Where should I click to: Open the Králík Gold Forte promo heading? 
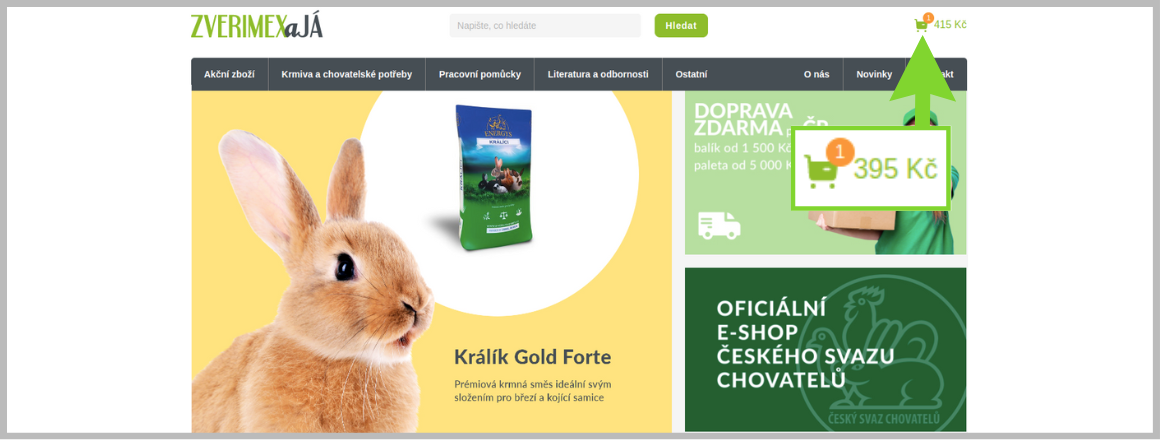pos(533,358)
